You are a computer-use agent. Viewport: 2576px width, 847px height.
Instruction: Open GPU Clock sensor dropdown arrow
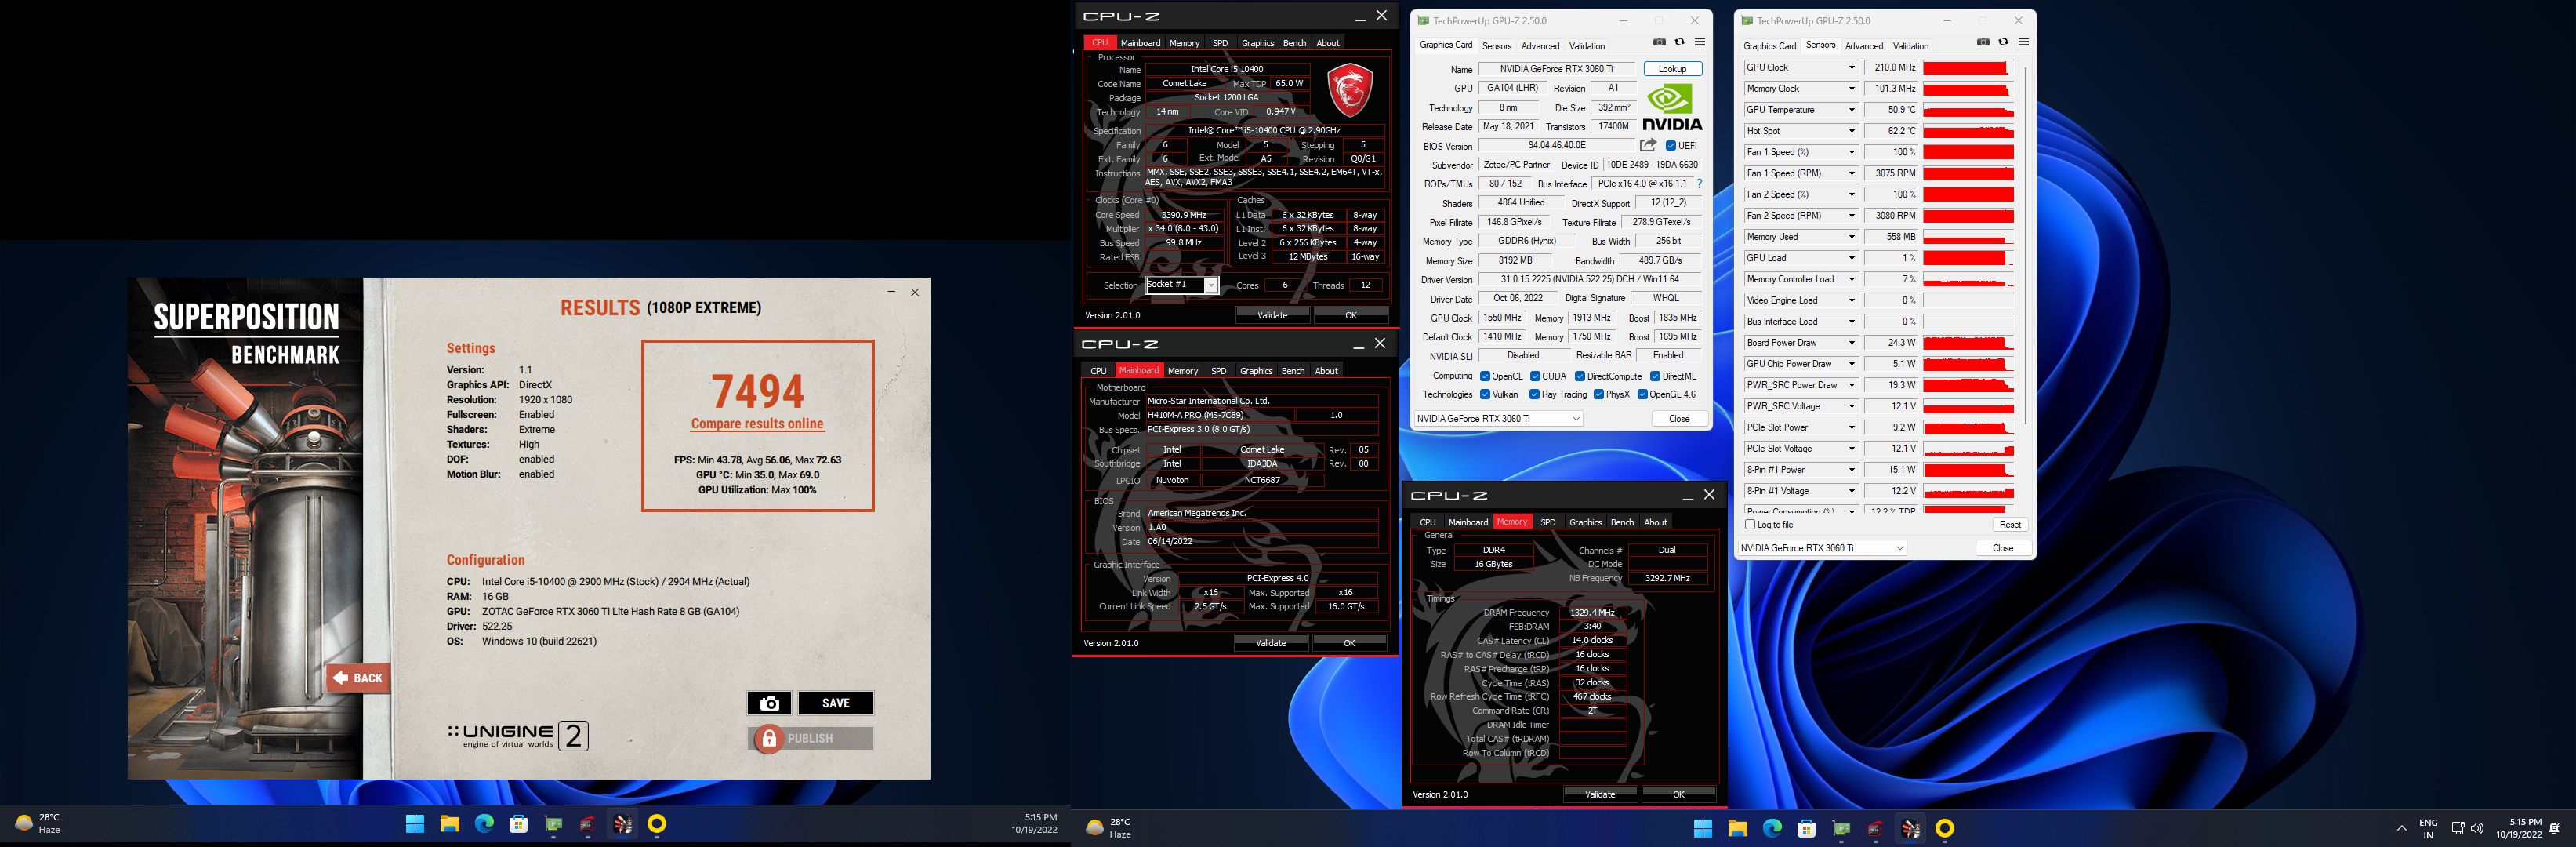coord(1851,68)
